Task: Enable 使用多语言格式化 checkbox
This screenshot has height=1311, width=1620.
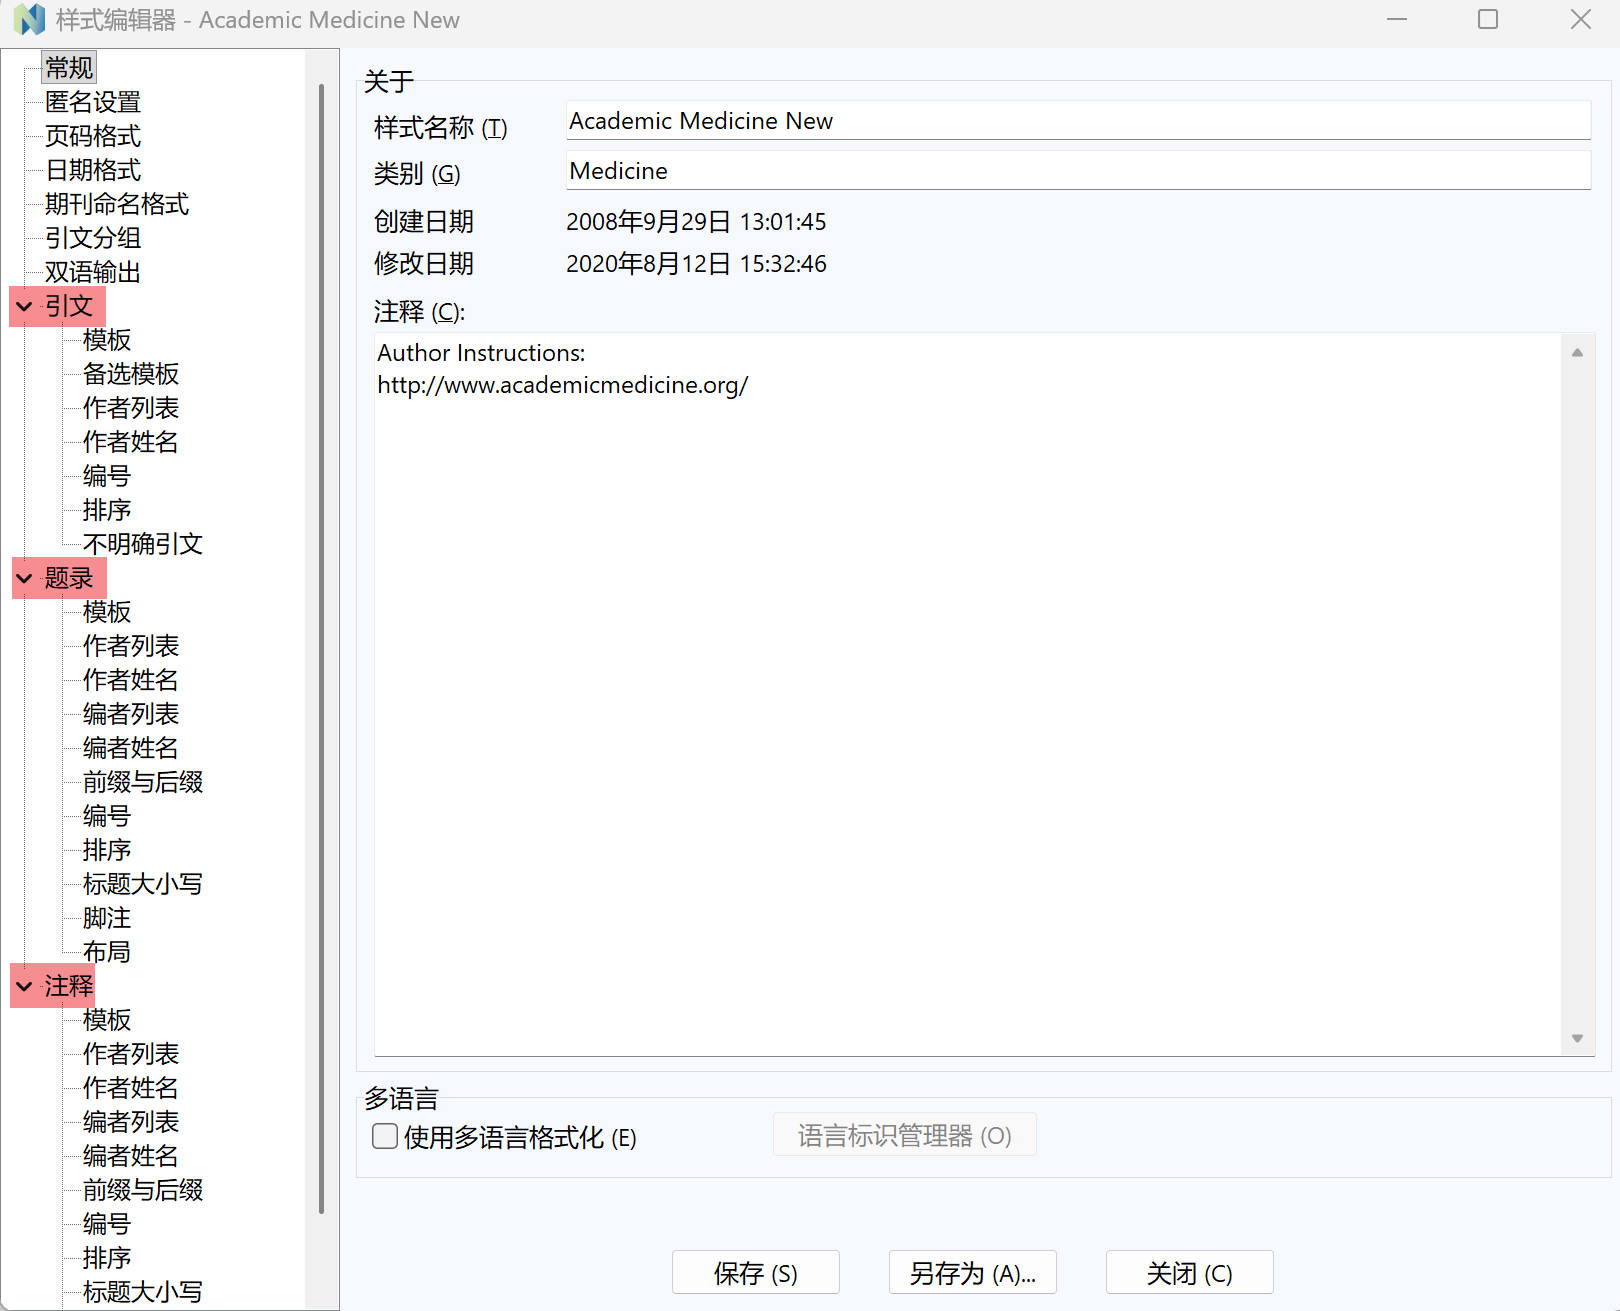Action: [x=385, y=1137]
